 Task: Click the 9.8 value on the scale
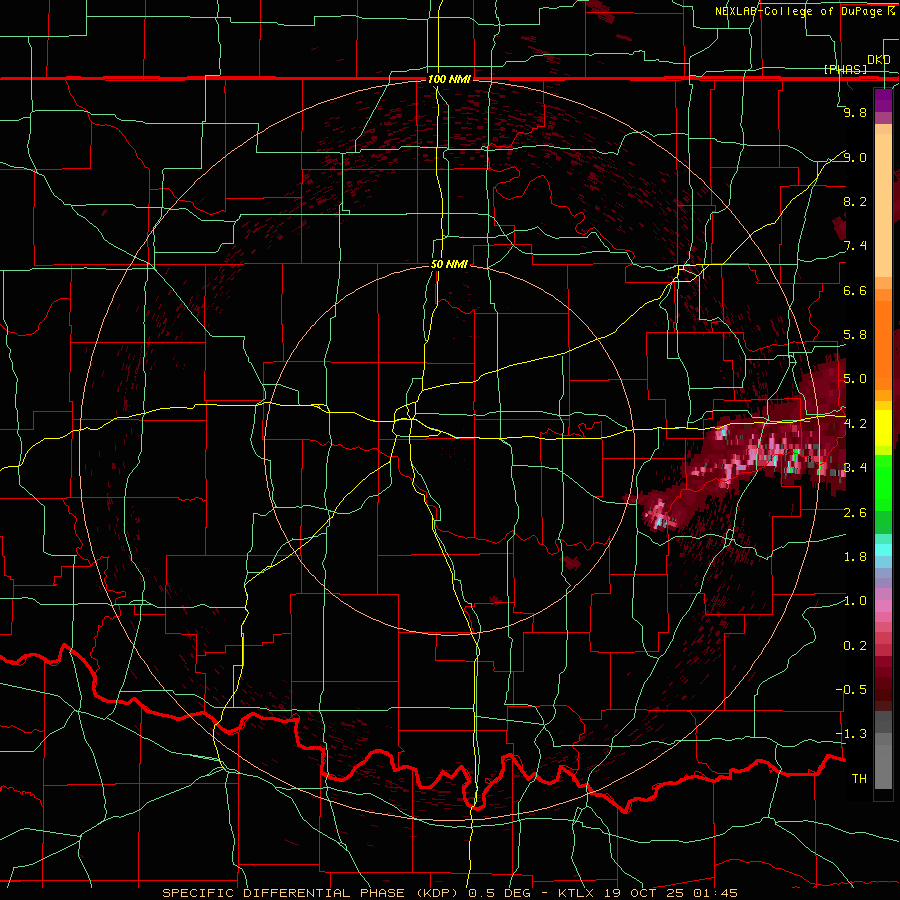pyautogui.click(x=855, y=112)
